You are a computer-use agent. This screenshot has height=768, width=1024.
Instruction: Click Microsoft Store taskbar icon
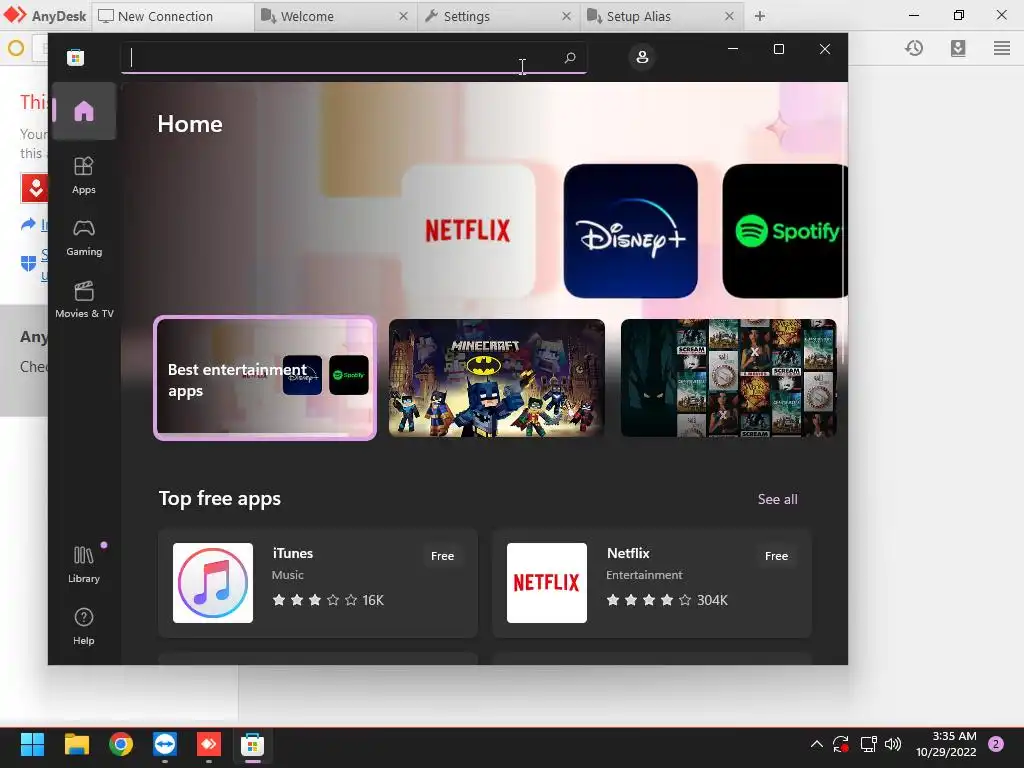253,744
